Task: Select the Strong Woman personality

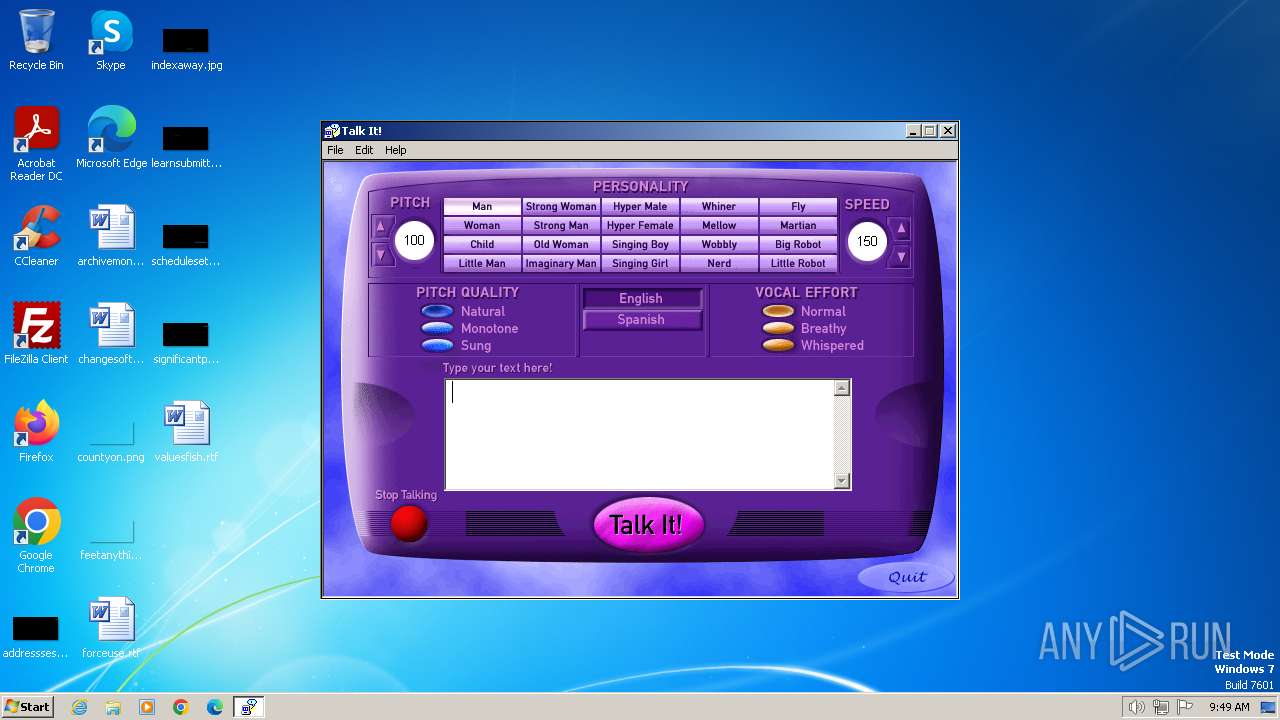Action: 561,207
